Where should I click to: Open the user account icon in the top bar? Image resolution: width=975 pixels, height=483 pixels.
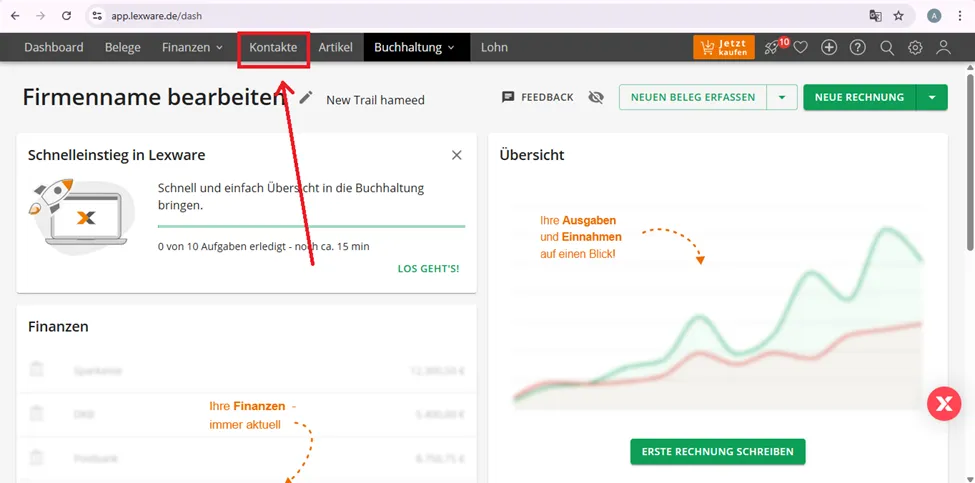pos(944,47)
